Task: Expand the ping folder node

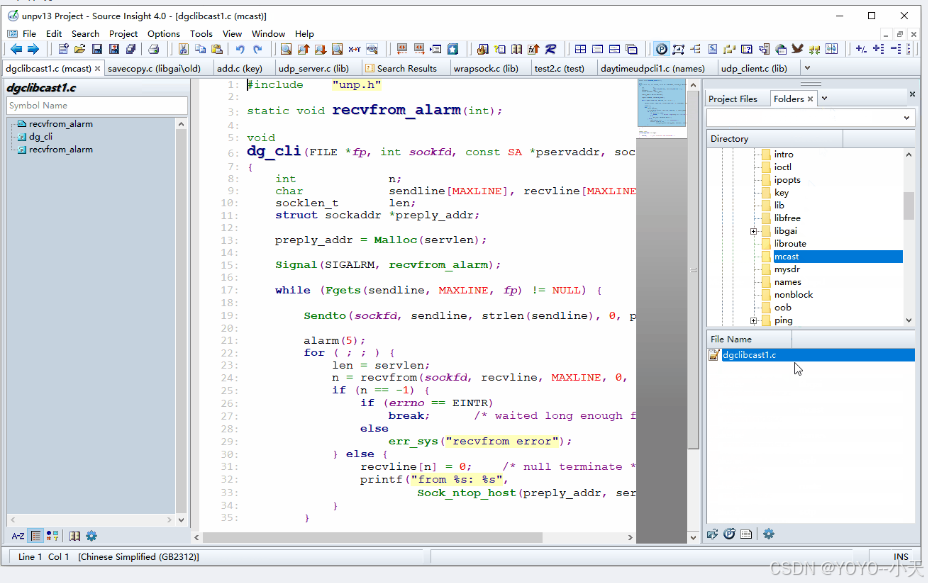Action: (753, 321)
